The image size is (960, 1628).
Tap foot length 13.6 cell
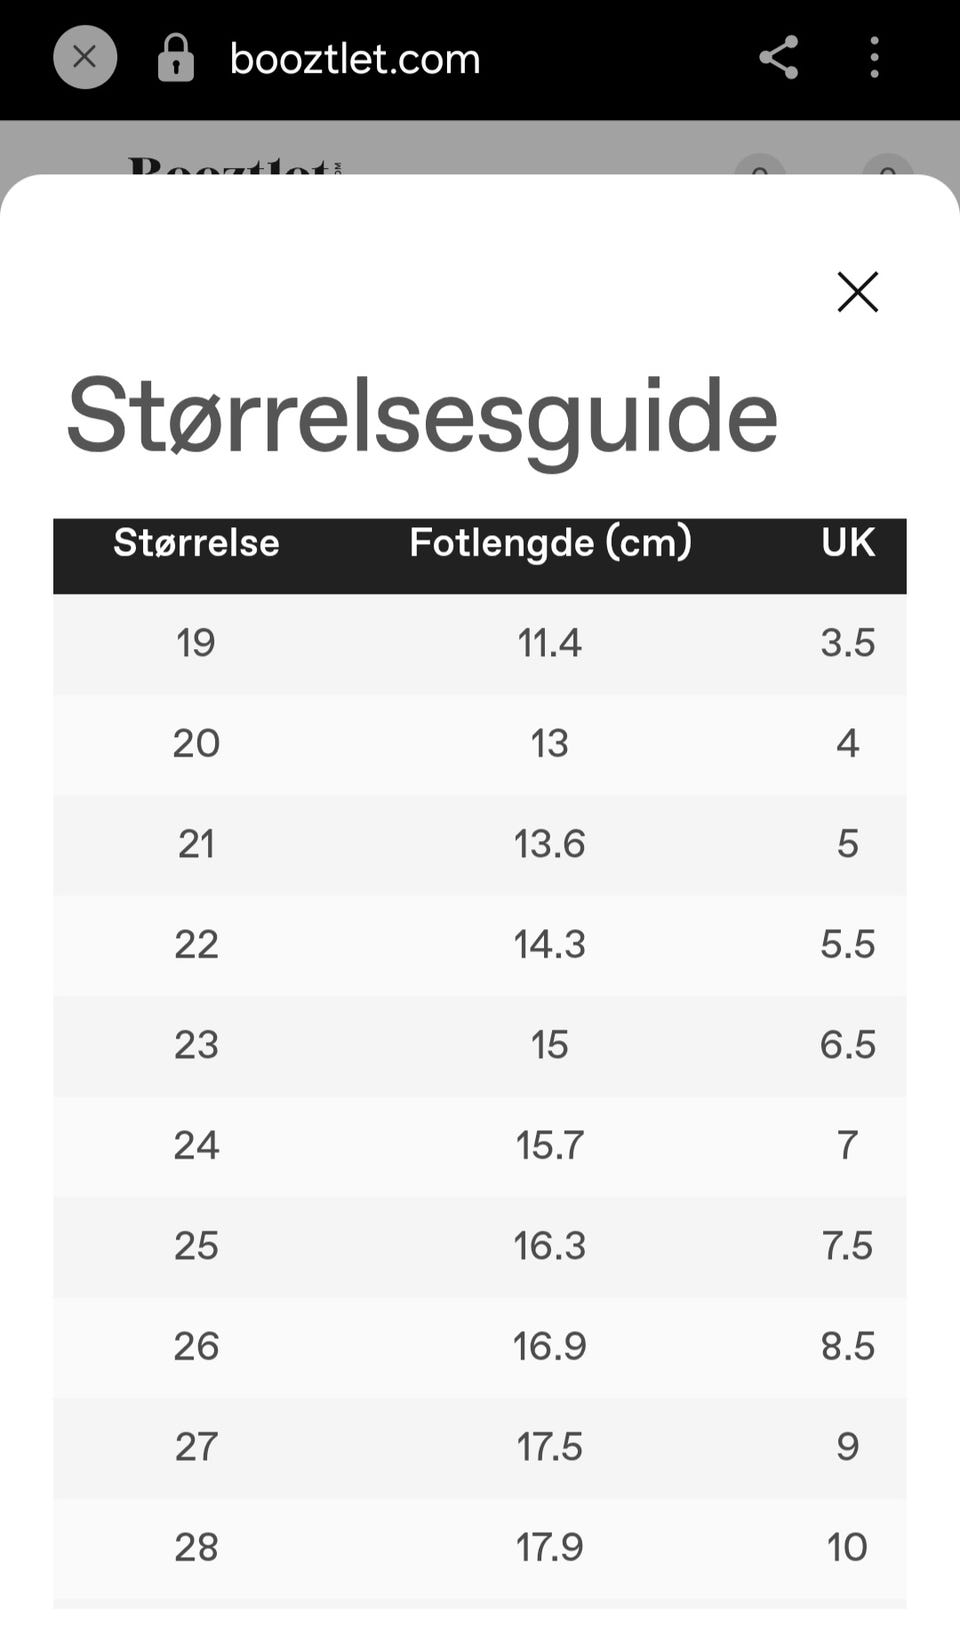click(x=549, y=844)
